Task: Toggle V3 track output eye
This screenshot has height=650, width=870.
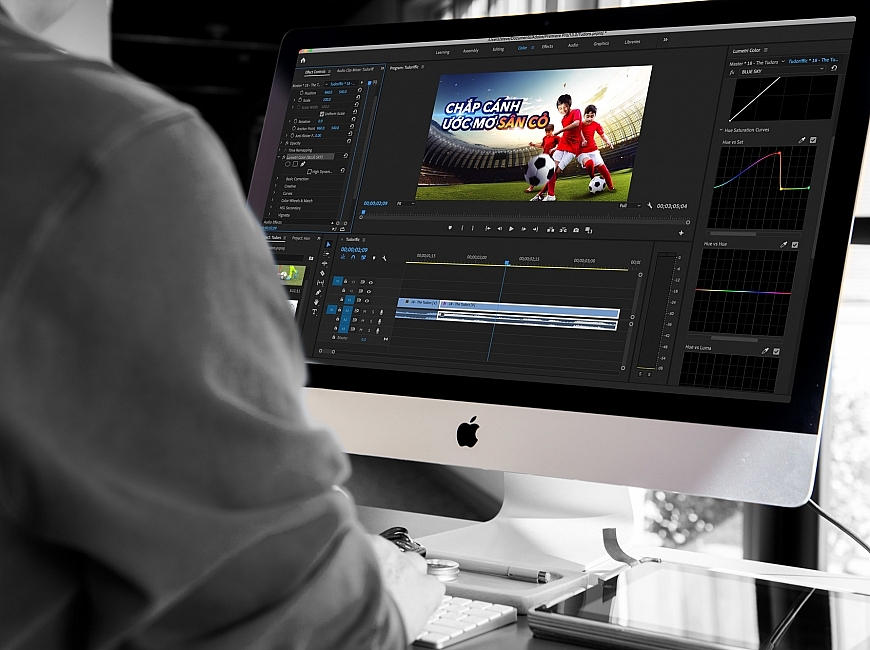Action: 371,283
